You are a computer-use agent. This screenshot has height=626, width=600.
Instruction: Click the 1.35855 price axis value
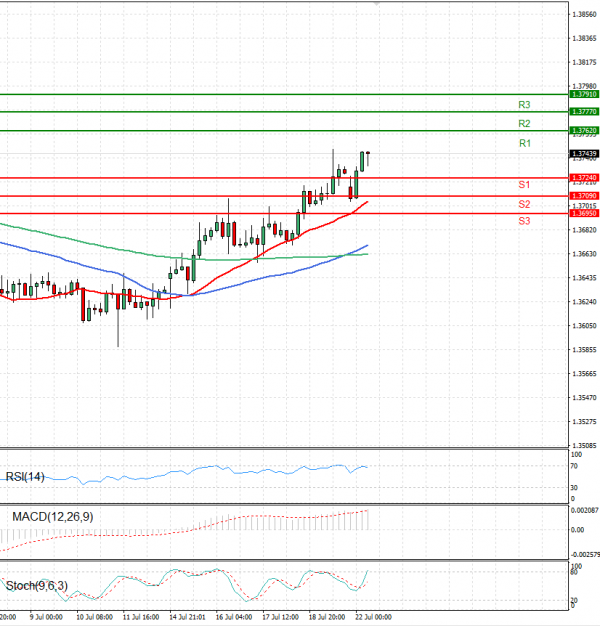click(584, 350)
